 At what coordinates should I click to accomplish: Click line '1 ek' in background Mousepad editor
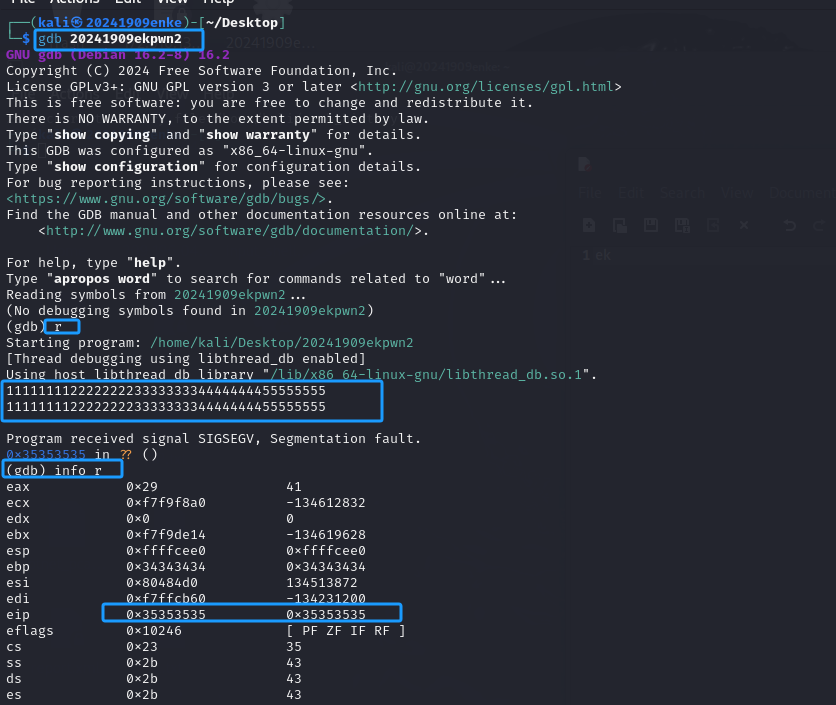(597, 255)
